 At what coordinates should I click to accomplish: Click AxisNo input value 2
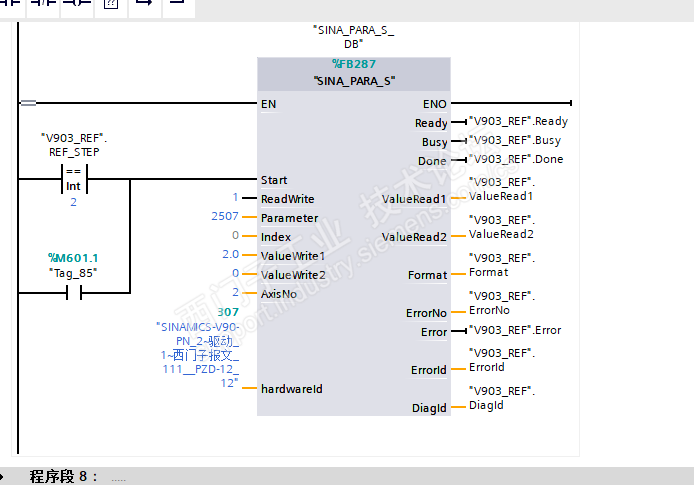point(235,292)
